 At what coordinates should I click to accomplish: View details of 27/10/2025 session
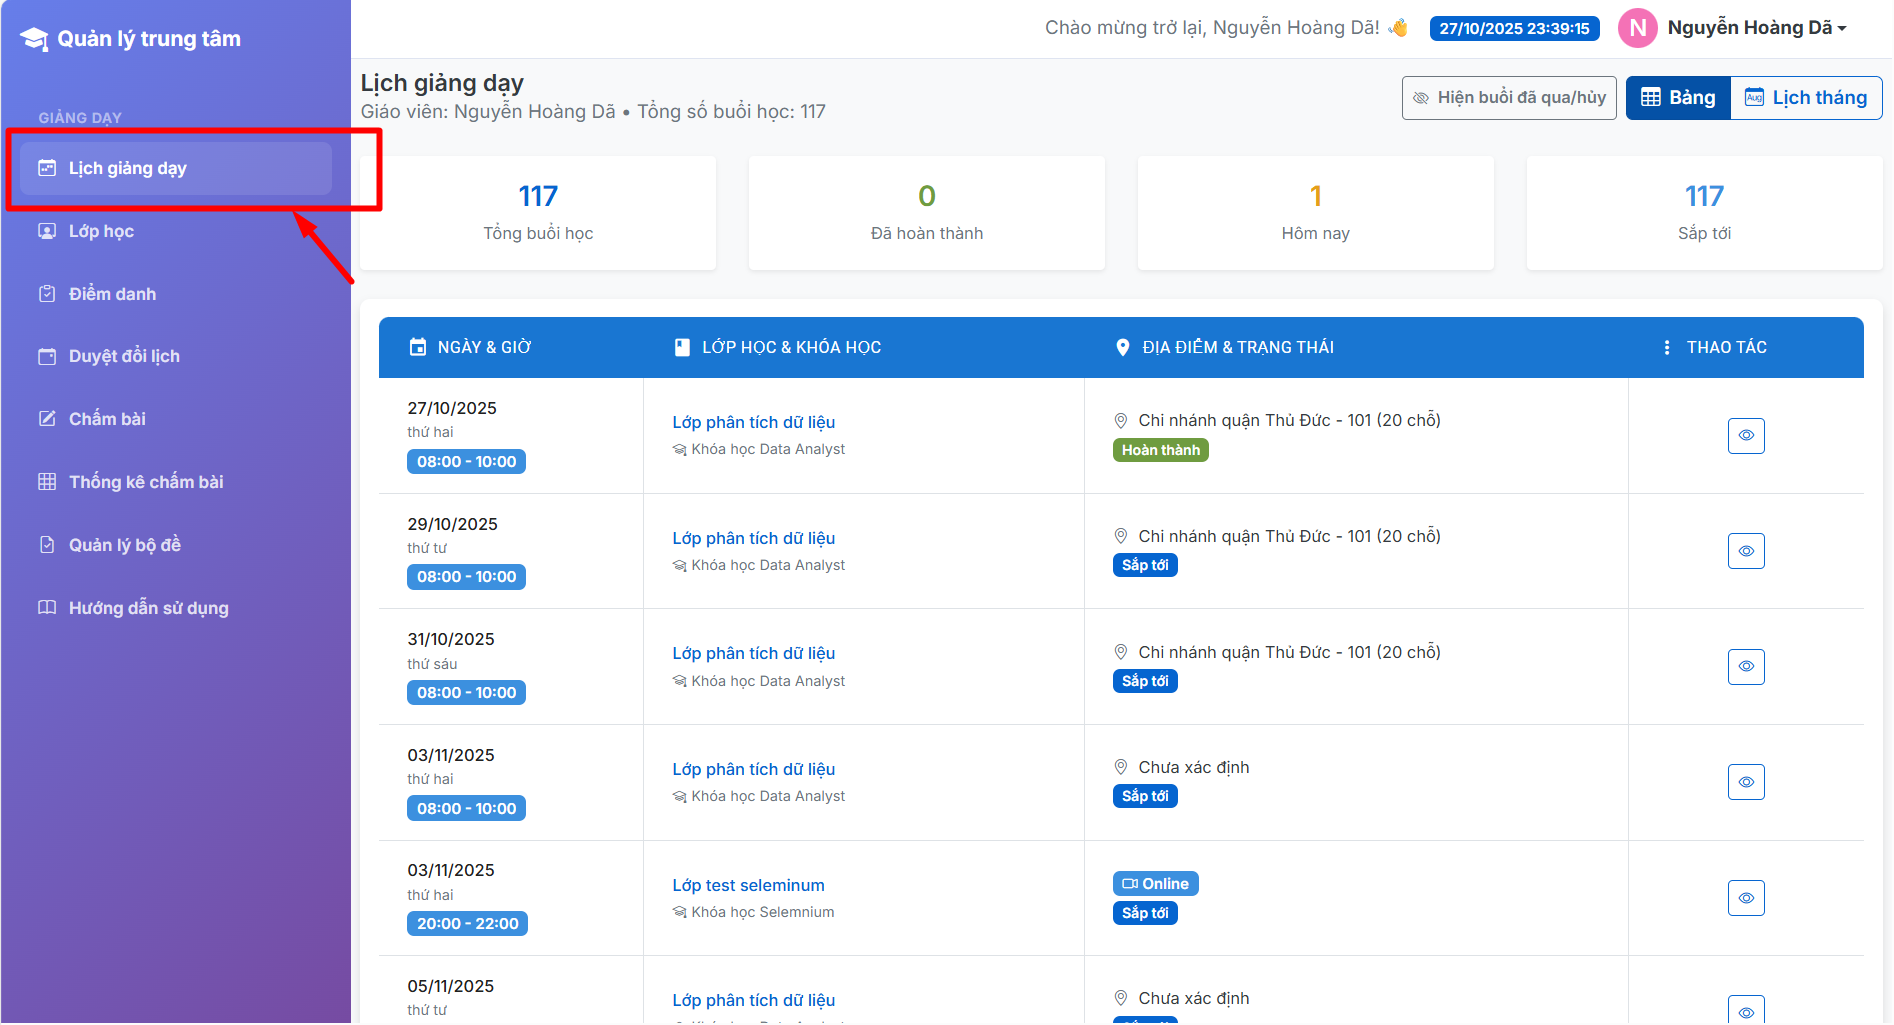(x=1745, y=436)
